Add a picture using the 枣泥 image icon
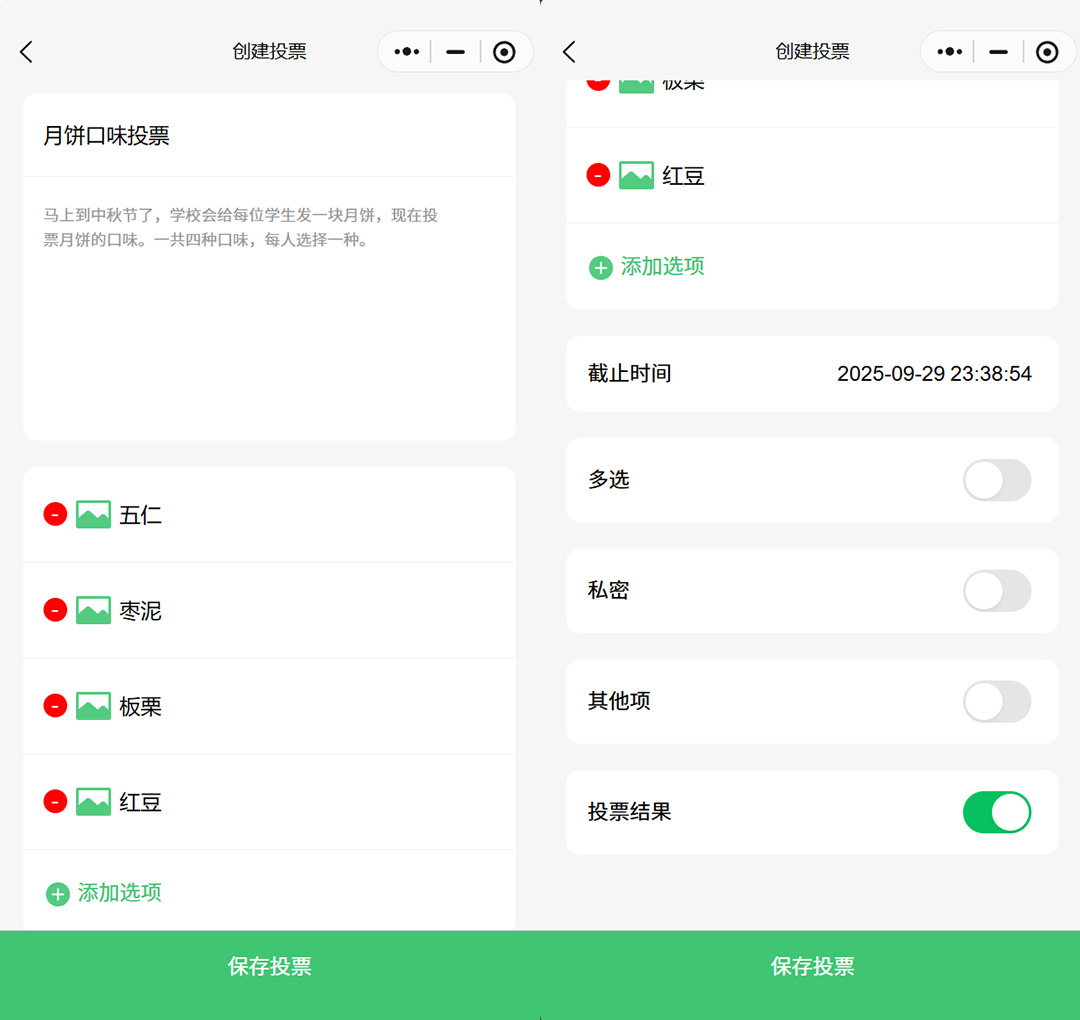 (x=93, y=610)
